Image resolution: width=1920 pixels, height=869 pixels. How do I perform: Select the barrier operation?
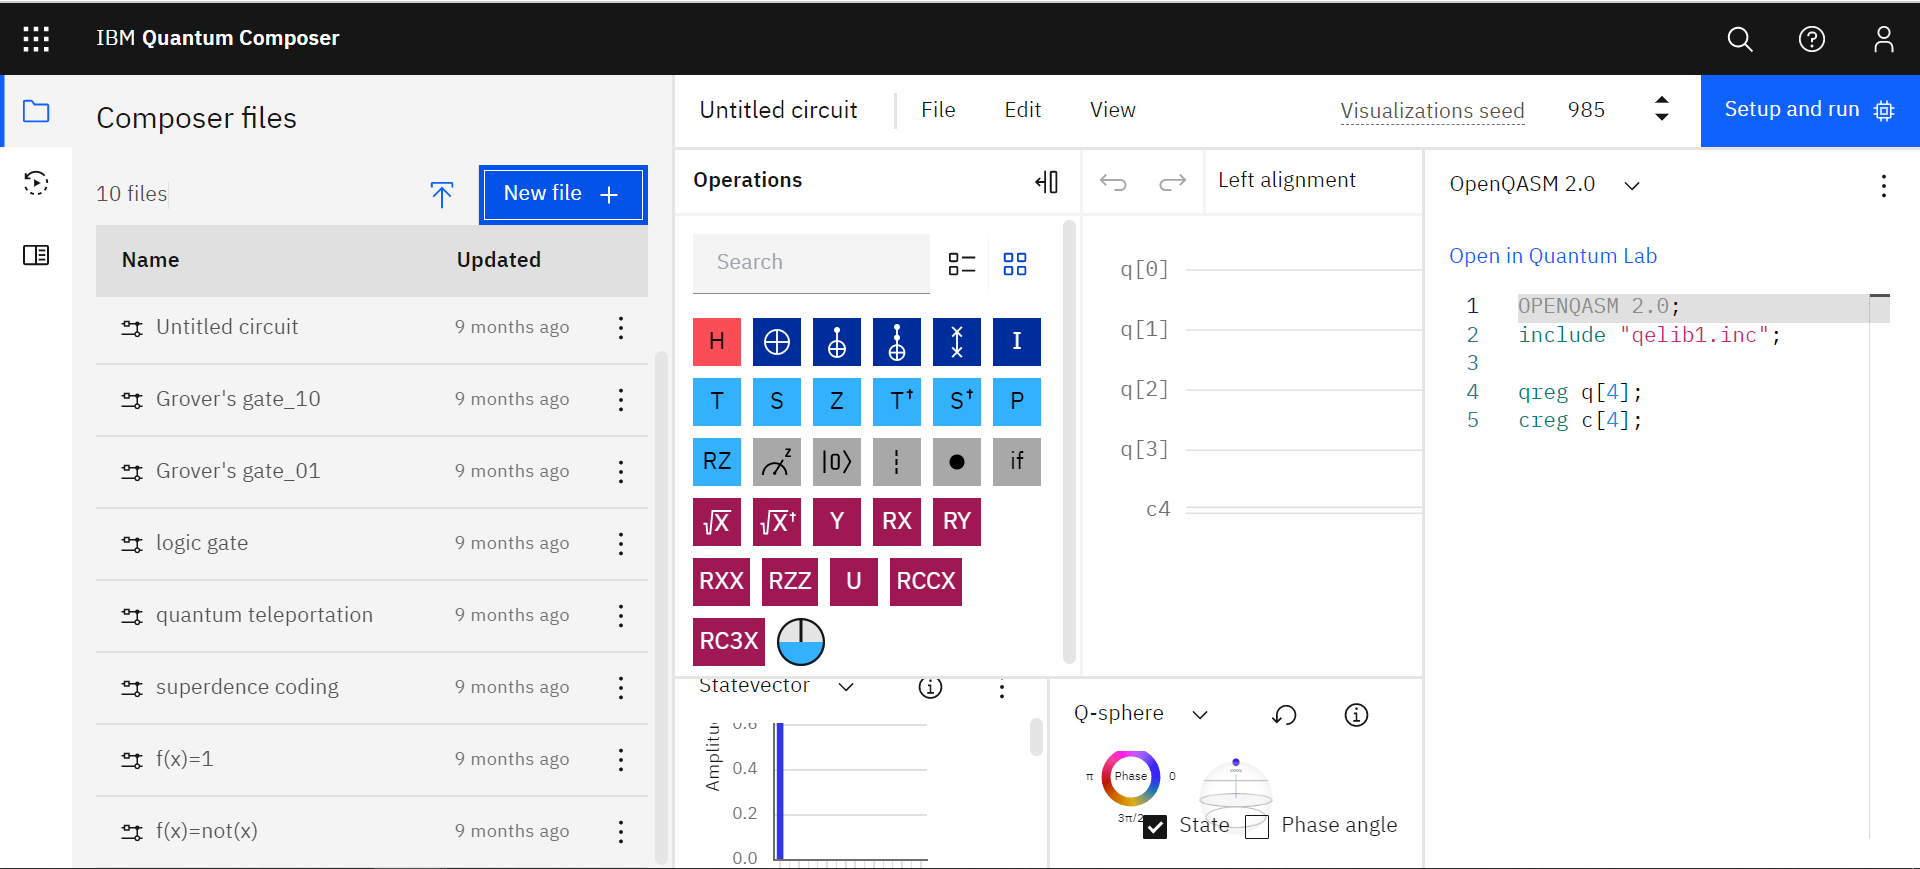(x=897, y=462)
